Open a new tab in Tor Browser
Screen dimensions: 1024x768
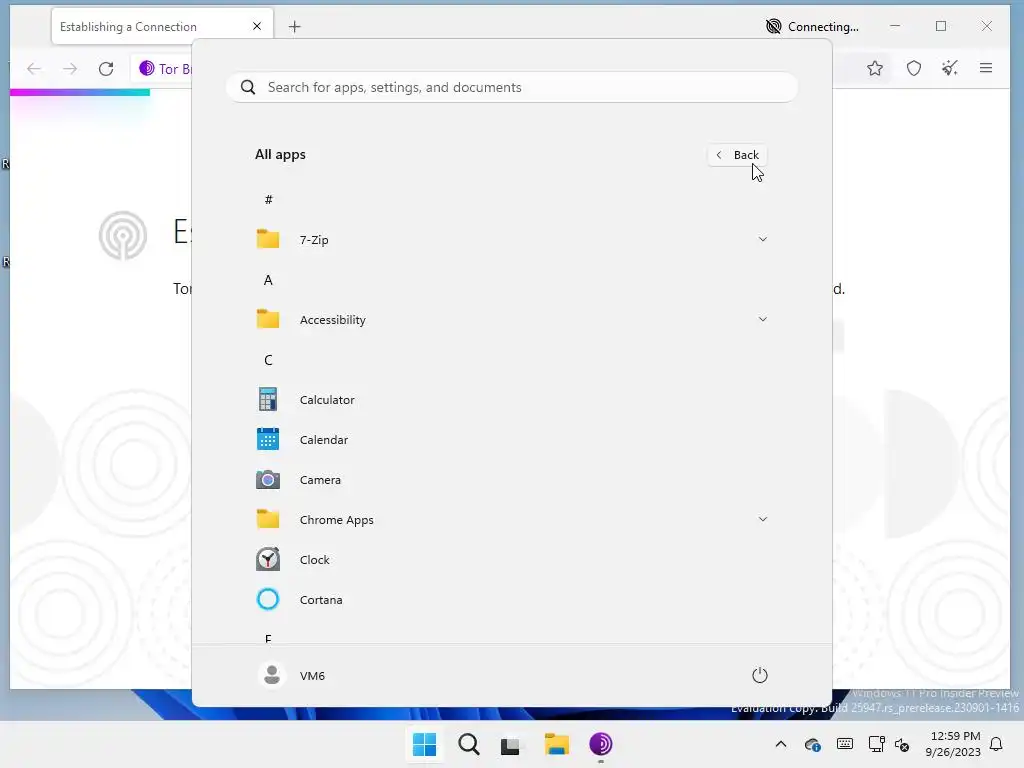click(295, 27)
